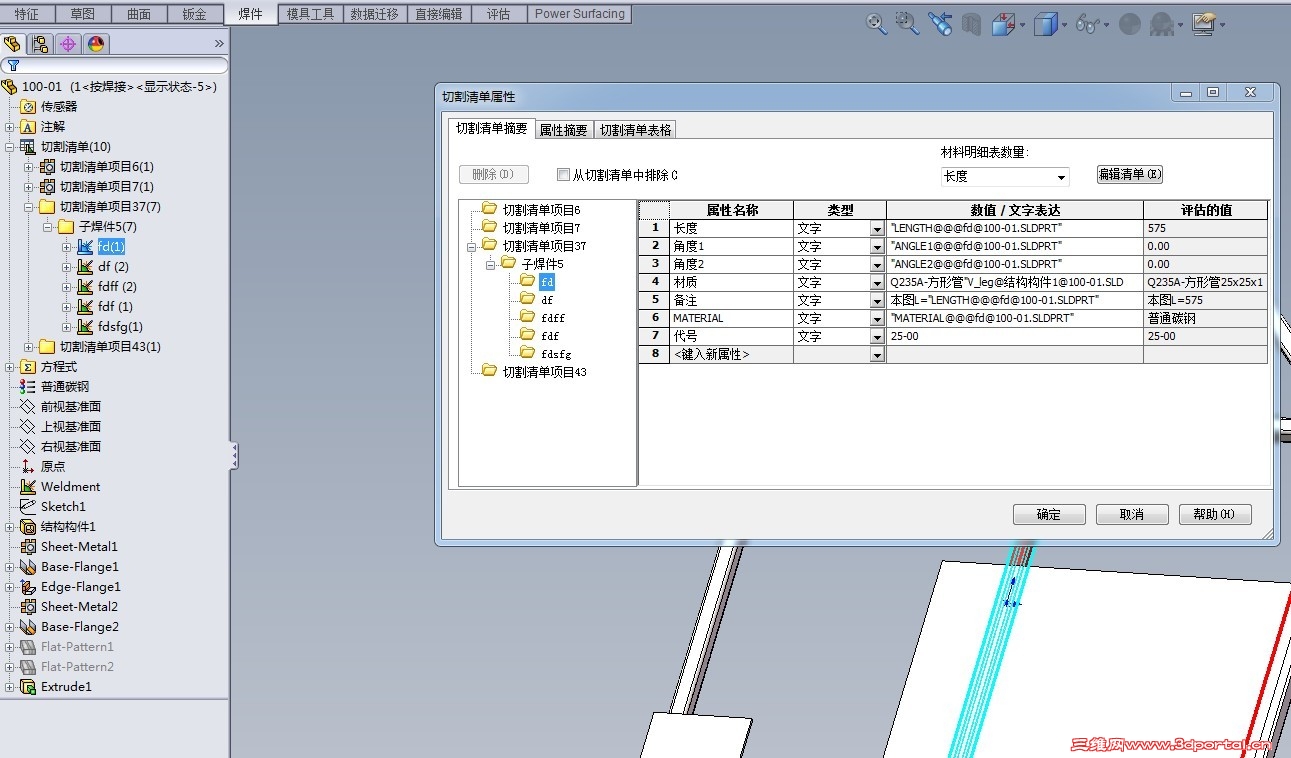
Task: Click the 备注 value cell 本图L="LENGTH
Action: pyautogui.click(x=1014, y=301)
